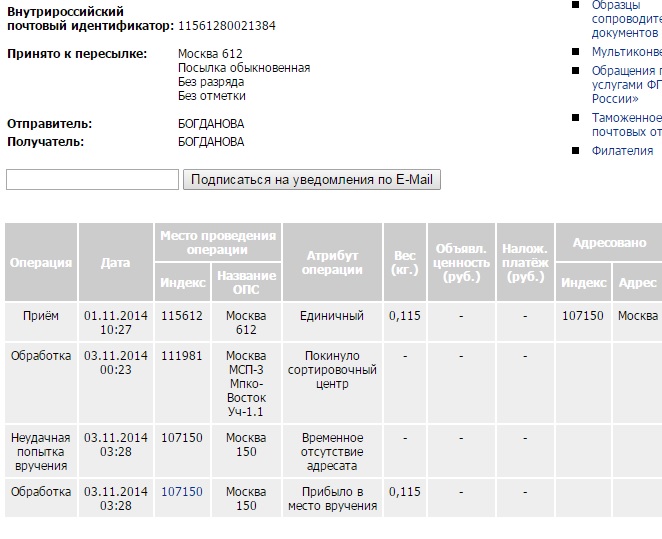Click blue index link 107150 in last row

click(x=182, y=491)
